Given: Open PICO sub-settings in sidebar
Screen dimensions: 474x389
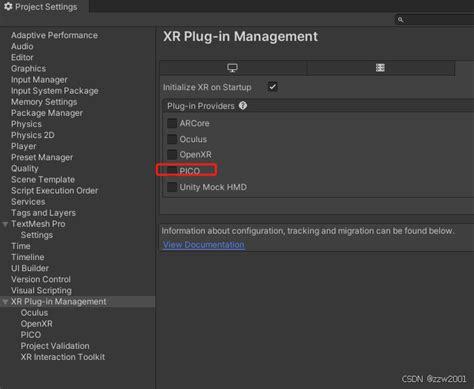Looking at the screenshot, I should click(x=31, y=335).
